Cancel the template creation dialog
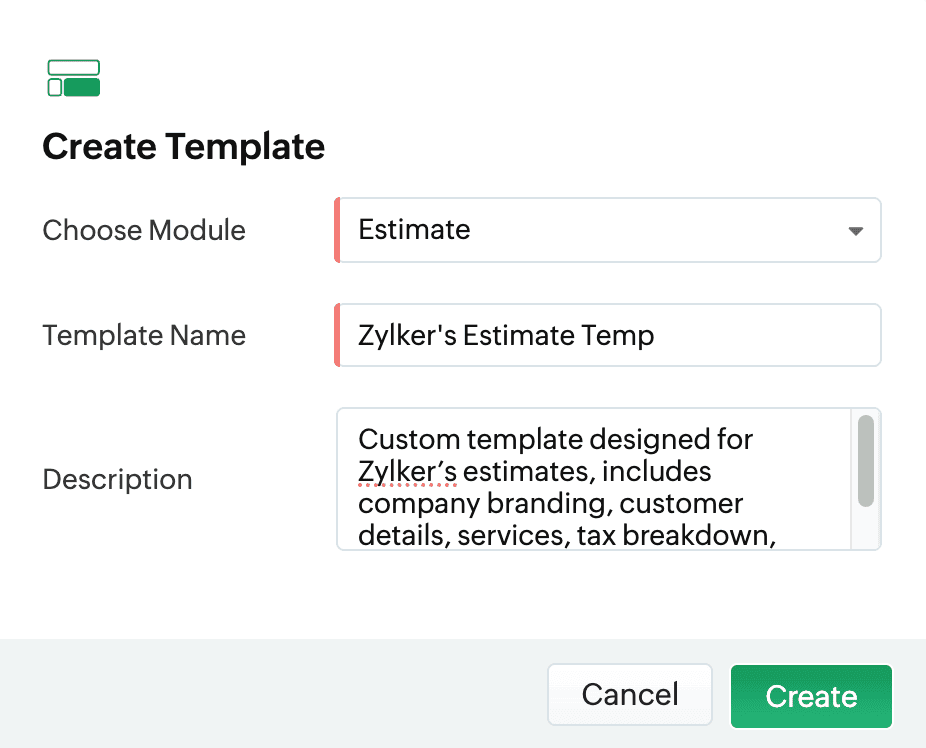This screenshot has height=748, width=926. 630,695
